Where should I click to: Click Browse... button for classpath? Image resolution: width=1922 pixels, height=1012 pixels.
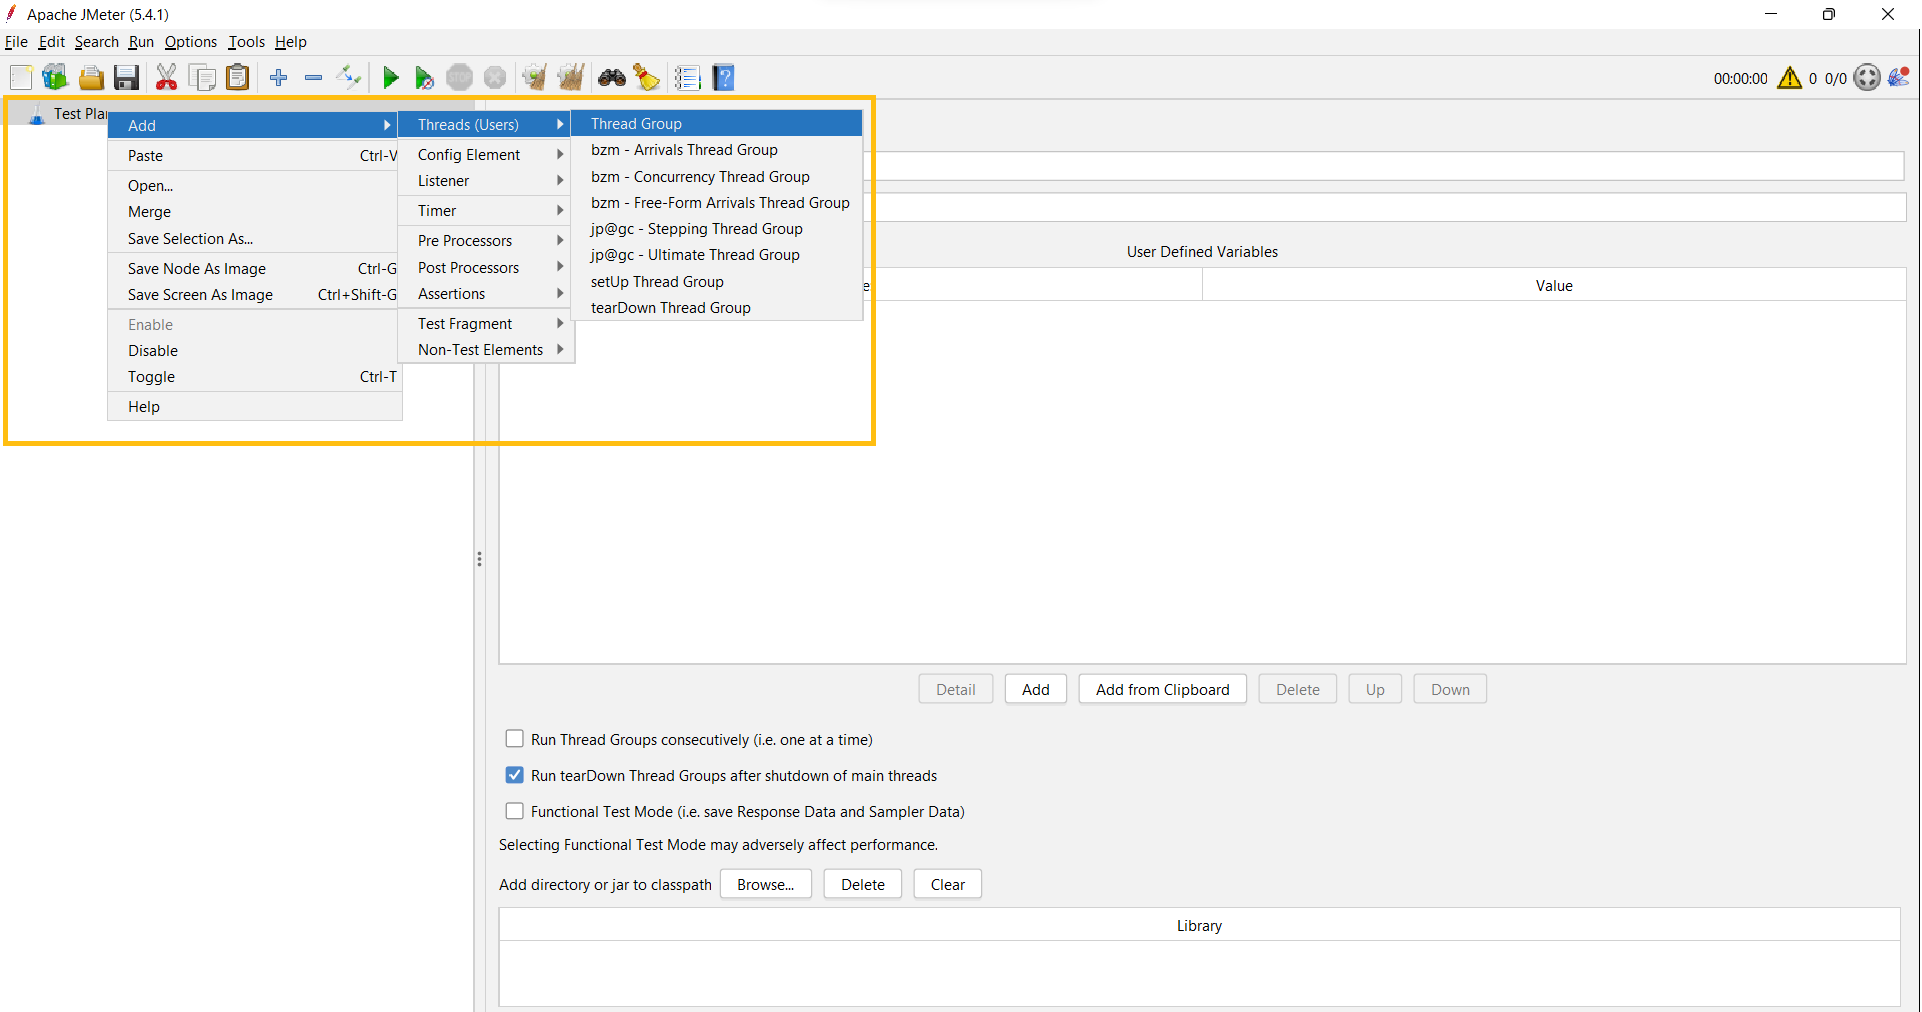765,884
